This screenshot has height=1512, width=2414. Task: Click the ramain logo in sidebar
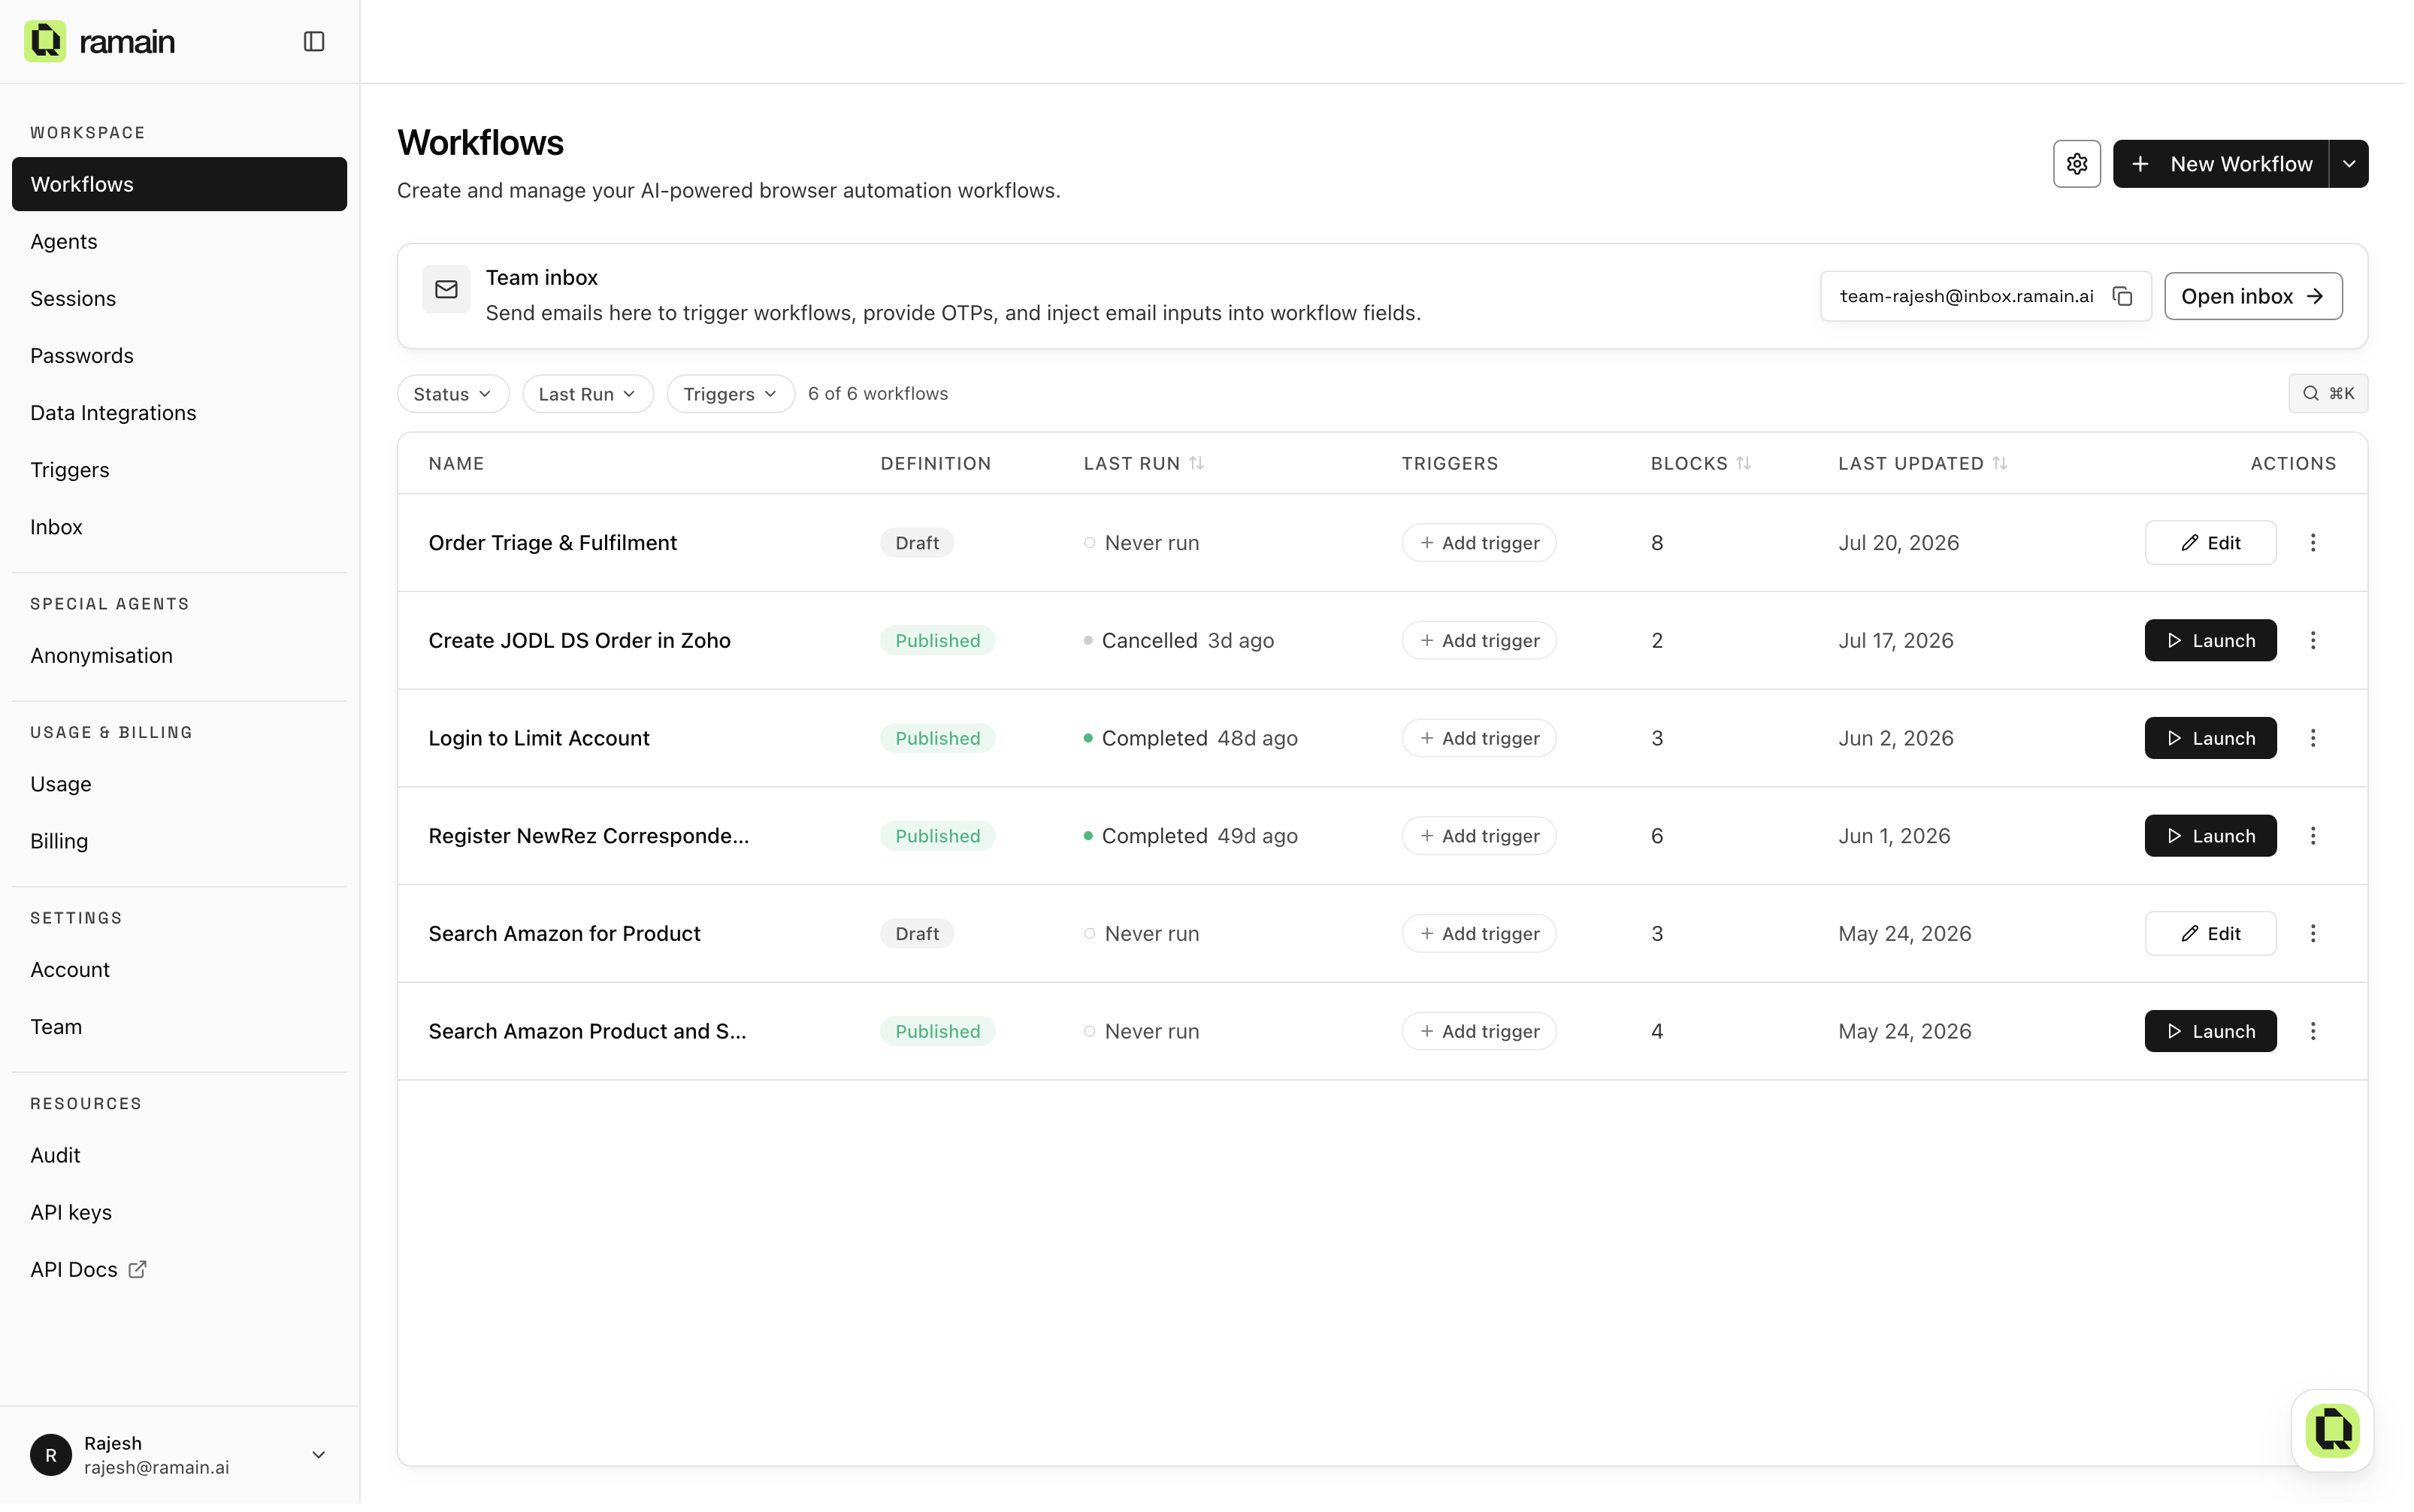pyautogui.click(x=100, y=41)
